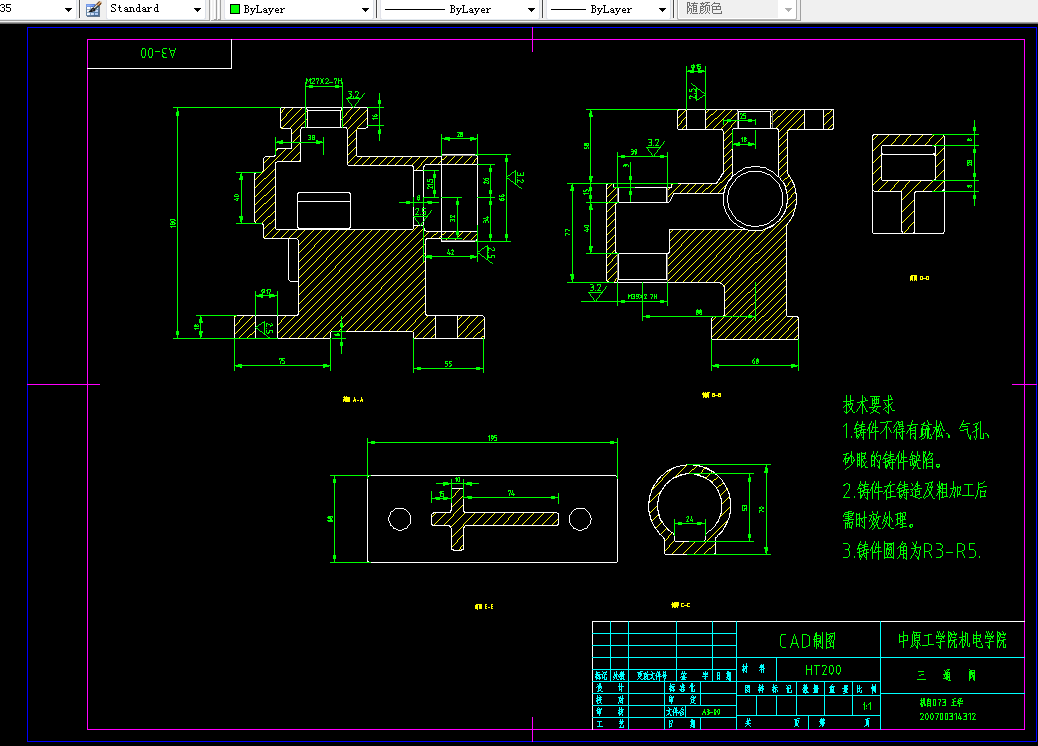This screenshot has height=746, width=1038.
Task: Select the 75 base dimension text
Action: pyautogui.click(x=282, y=361)
